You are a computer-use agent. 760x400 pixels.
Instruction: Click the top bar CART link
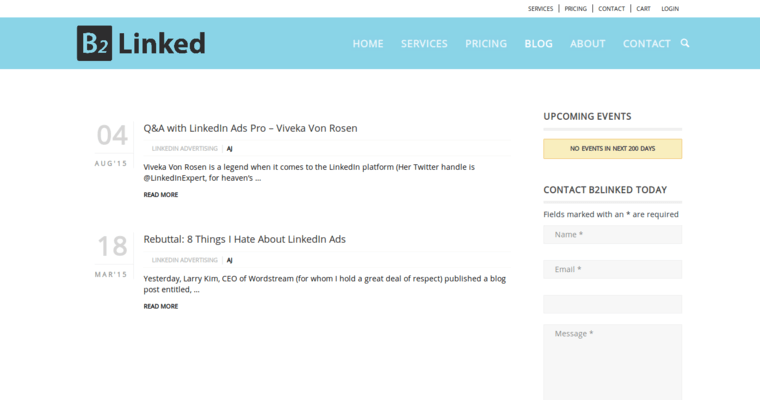[x=643, y=8]
